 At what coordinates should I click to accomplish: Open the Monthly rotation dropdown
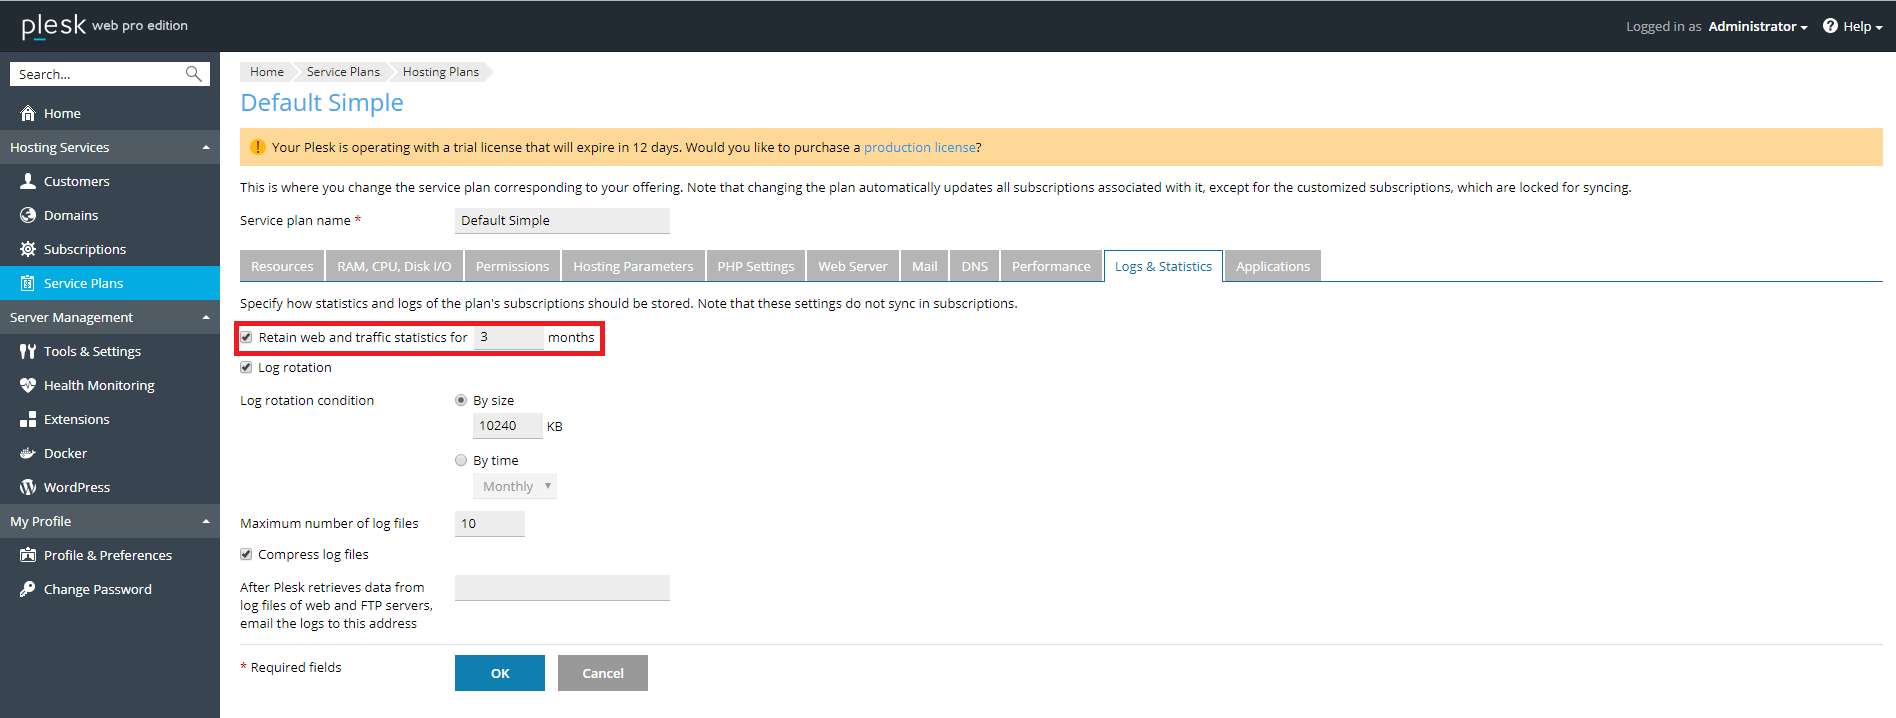(x=515, y=487)
